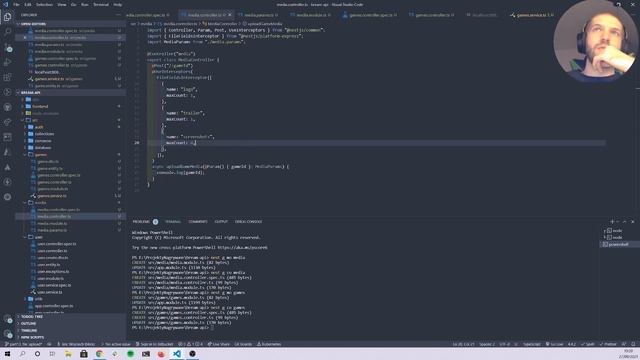This screenshot has width=640, height=360.
Task: Click the Kubernetes status bar item
Action: pyautogui.click(x=269, y=344)
